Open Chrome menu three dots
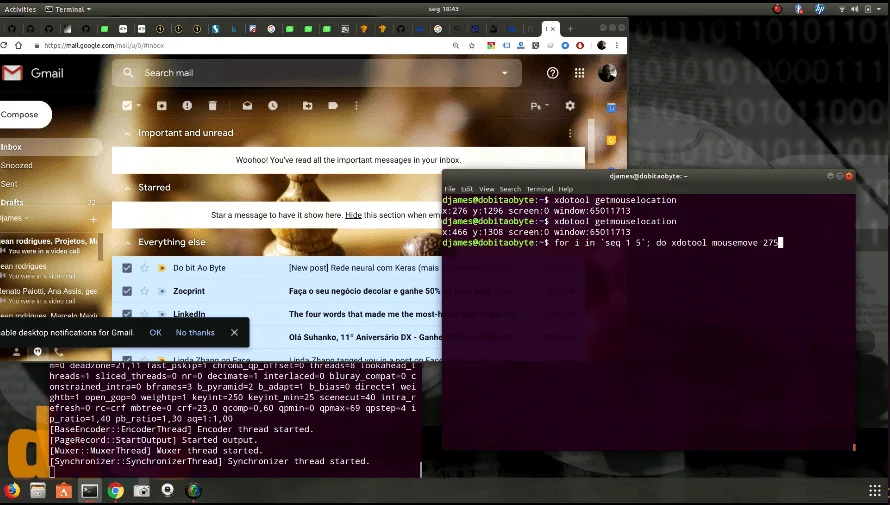The width and height of the screenshot is (890, 505). [617, 45]
